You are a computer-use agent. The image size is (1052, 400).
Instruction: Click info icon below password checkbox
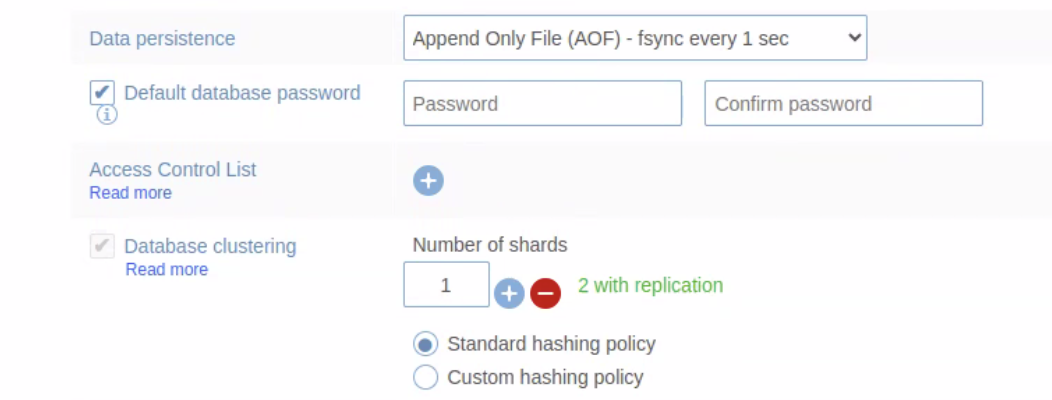click(x=106, y=115)
